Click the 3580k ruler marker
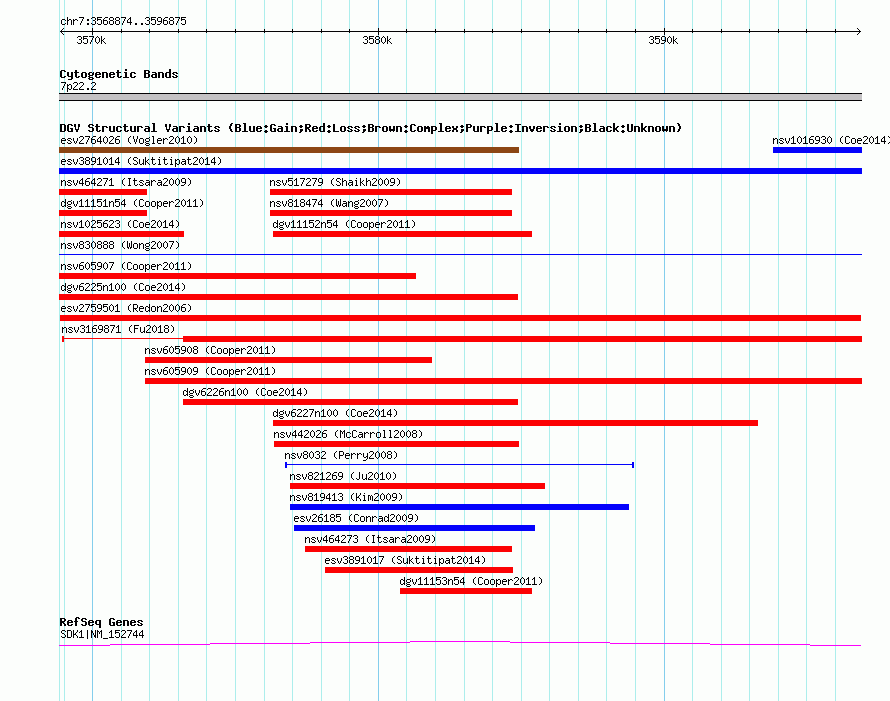Screen dimensions: 890x701 tap(377, 40)
